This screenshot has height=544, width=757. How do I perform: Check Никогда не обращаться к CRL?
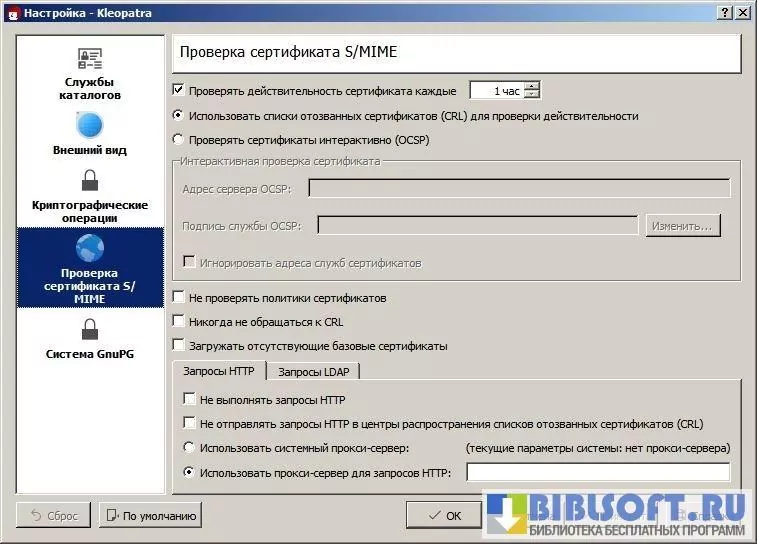[x=179, y=322]
